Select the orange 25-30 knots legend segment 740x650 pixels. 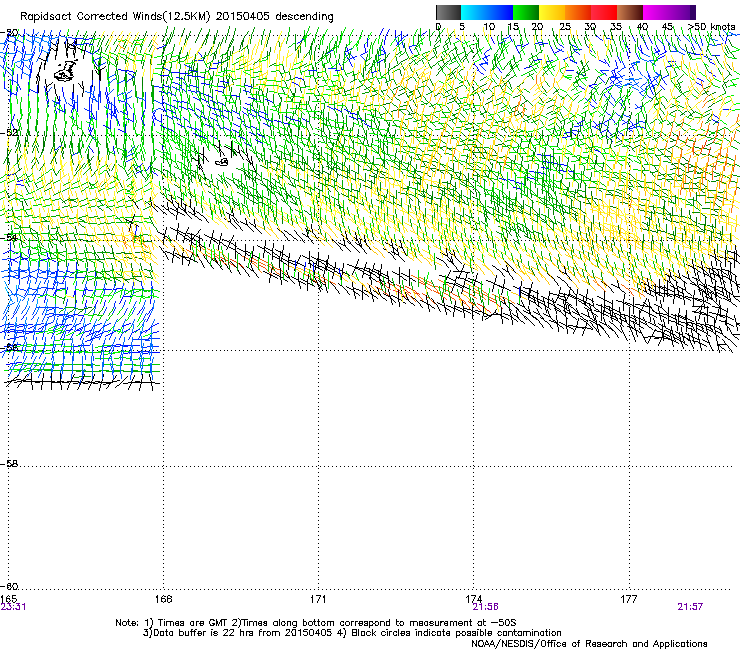[578, 12]
